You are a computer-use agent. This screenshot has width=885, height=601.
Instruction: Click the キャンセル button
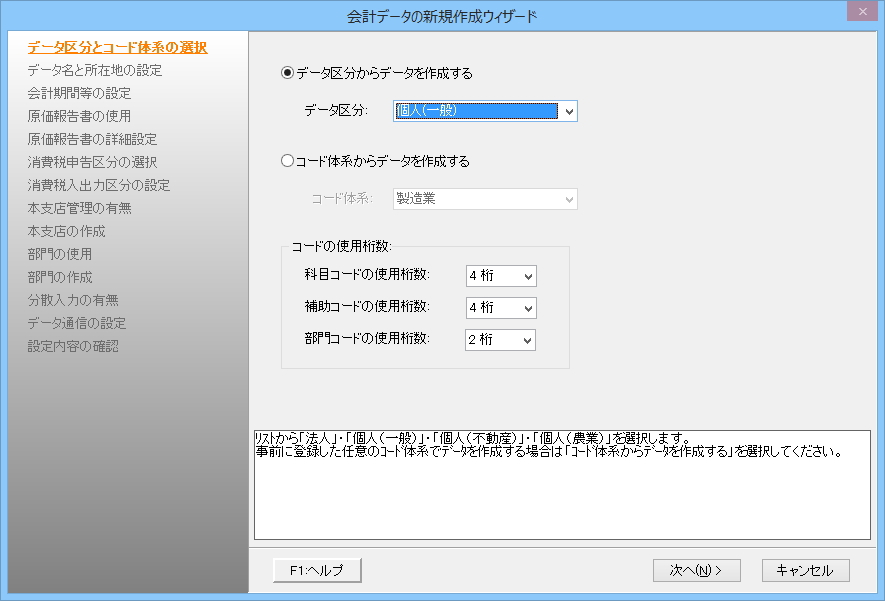805,570
